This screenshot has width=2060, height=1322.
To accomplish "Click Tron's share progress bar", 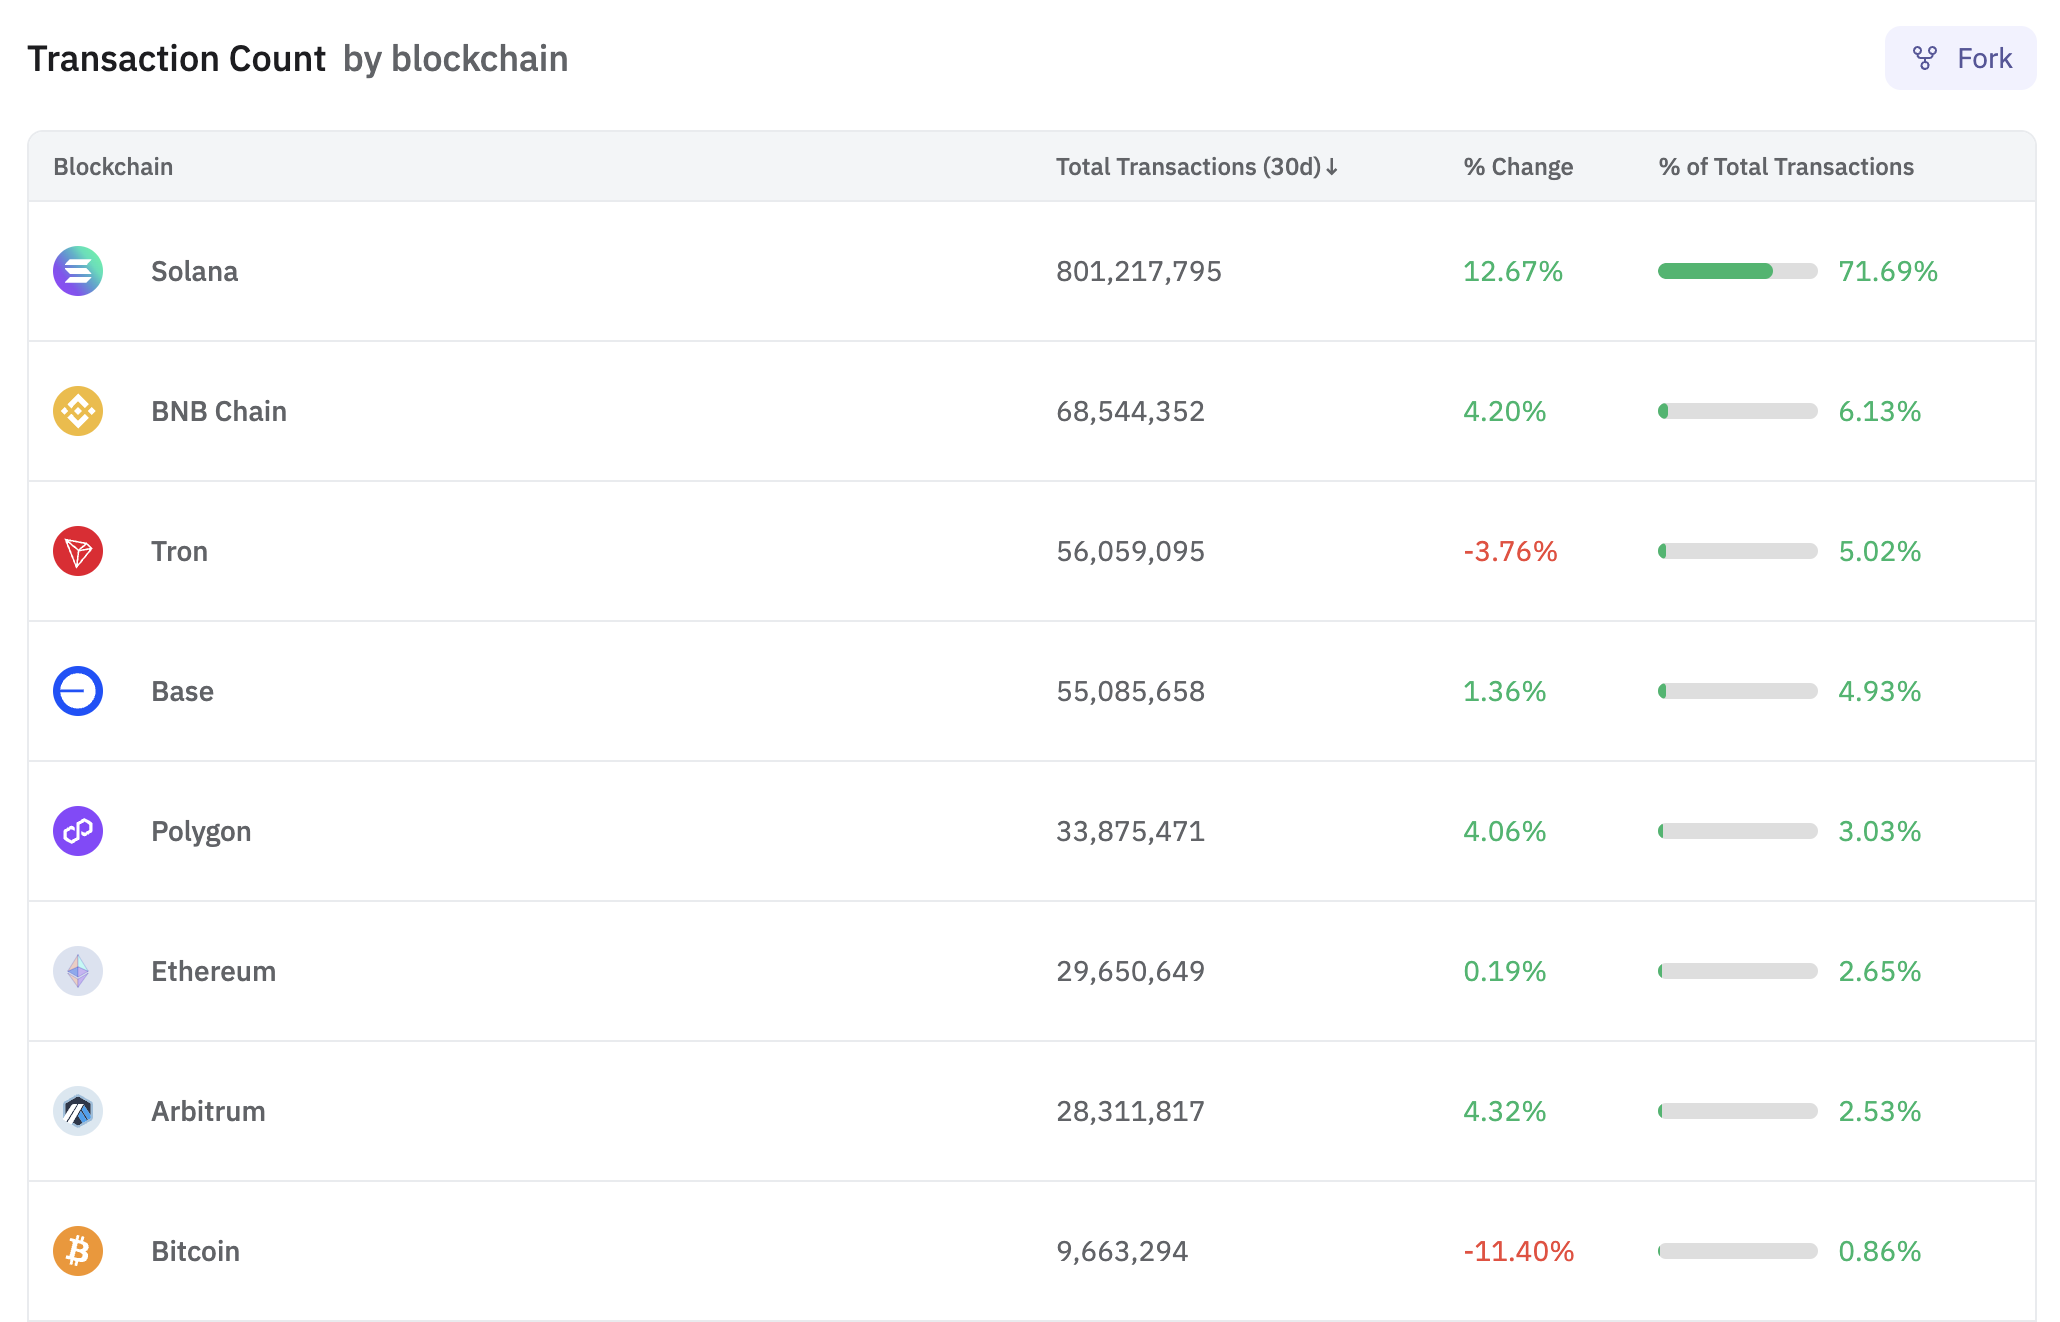I will 1738,551.
